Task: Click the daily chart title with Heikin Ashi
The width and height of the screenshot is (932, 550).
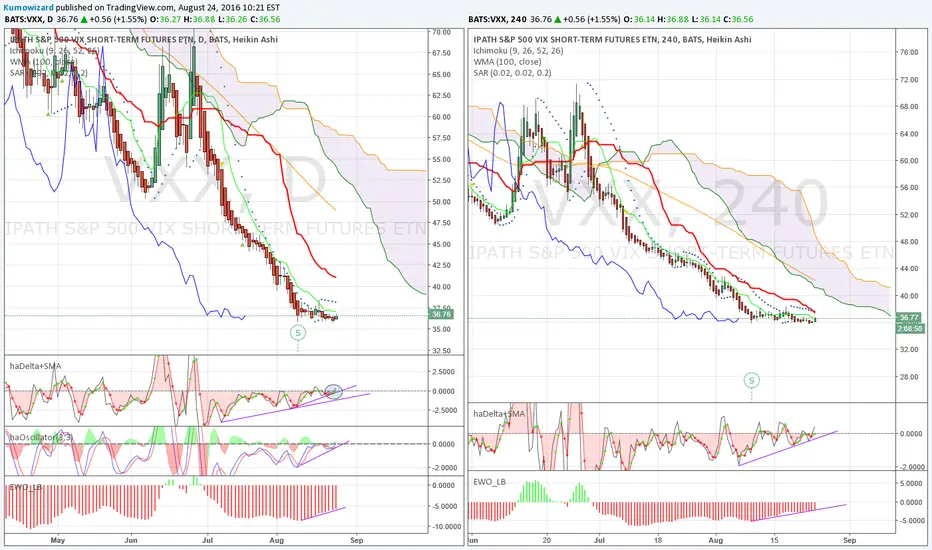Action: pos(143,39)
